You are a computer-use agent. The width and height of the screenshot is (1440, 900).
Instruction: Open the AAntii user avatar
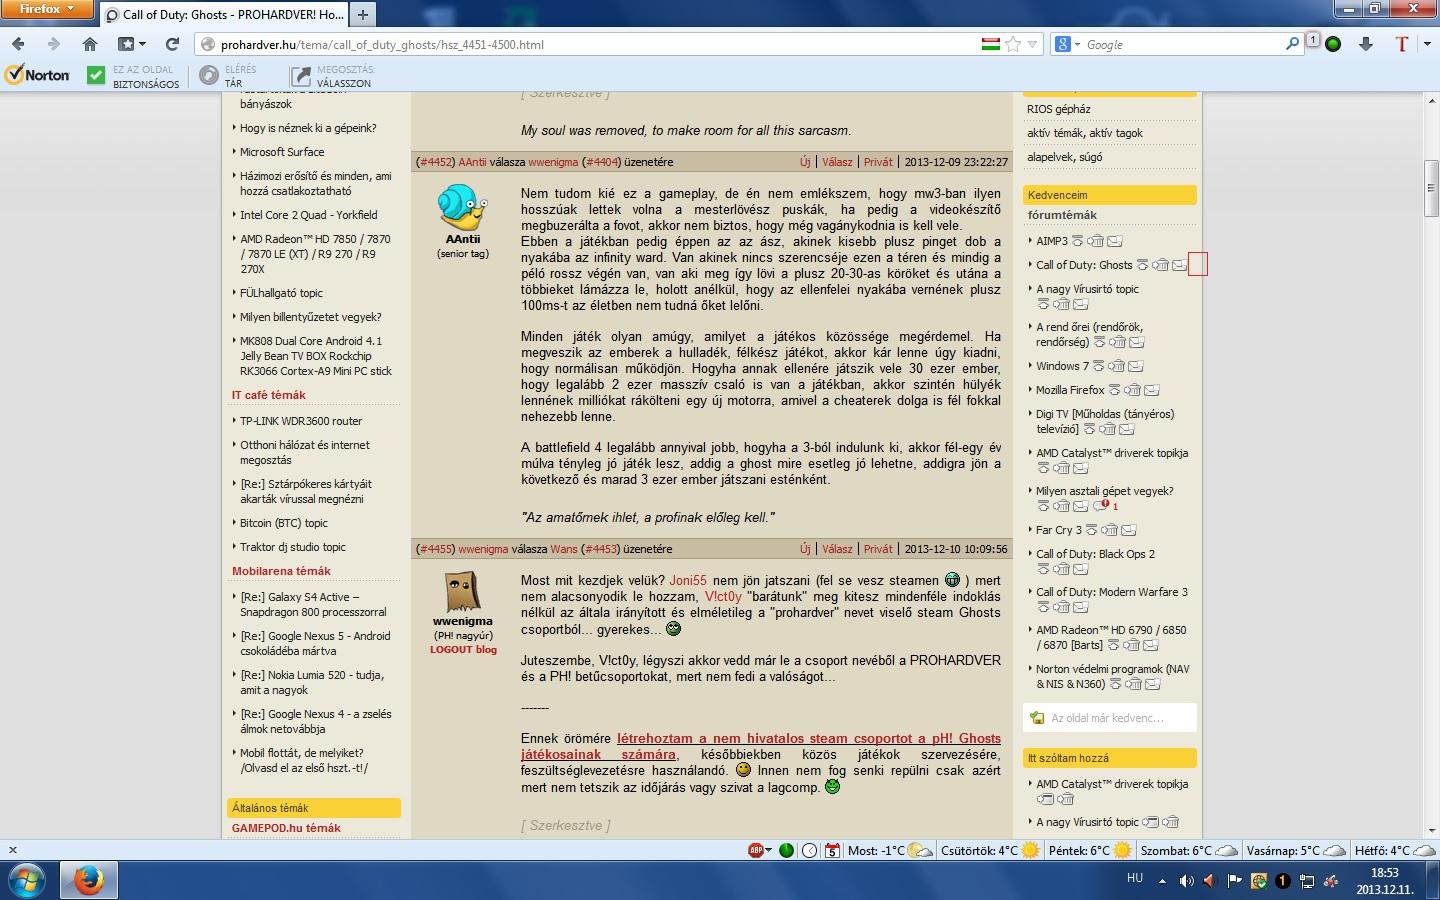(462, 207)
